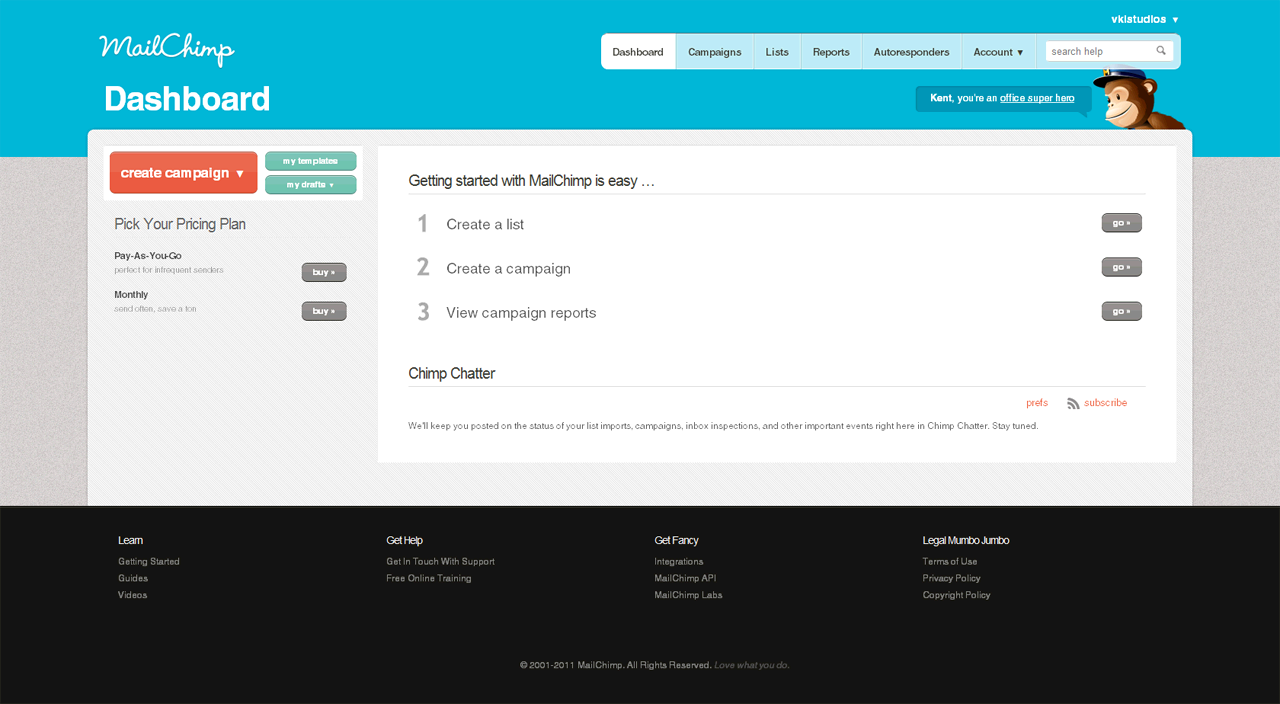Click go for Create a list
Viewport: 1280px width, 704px height.
click(x=1121, y=223)
